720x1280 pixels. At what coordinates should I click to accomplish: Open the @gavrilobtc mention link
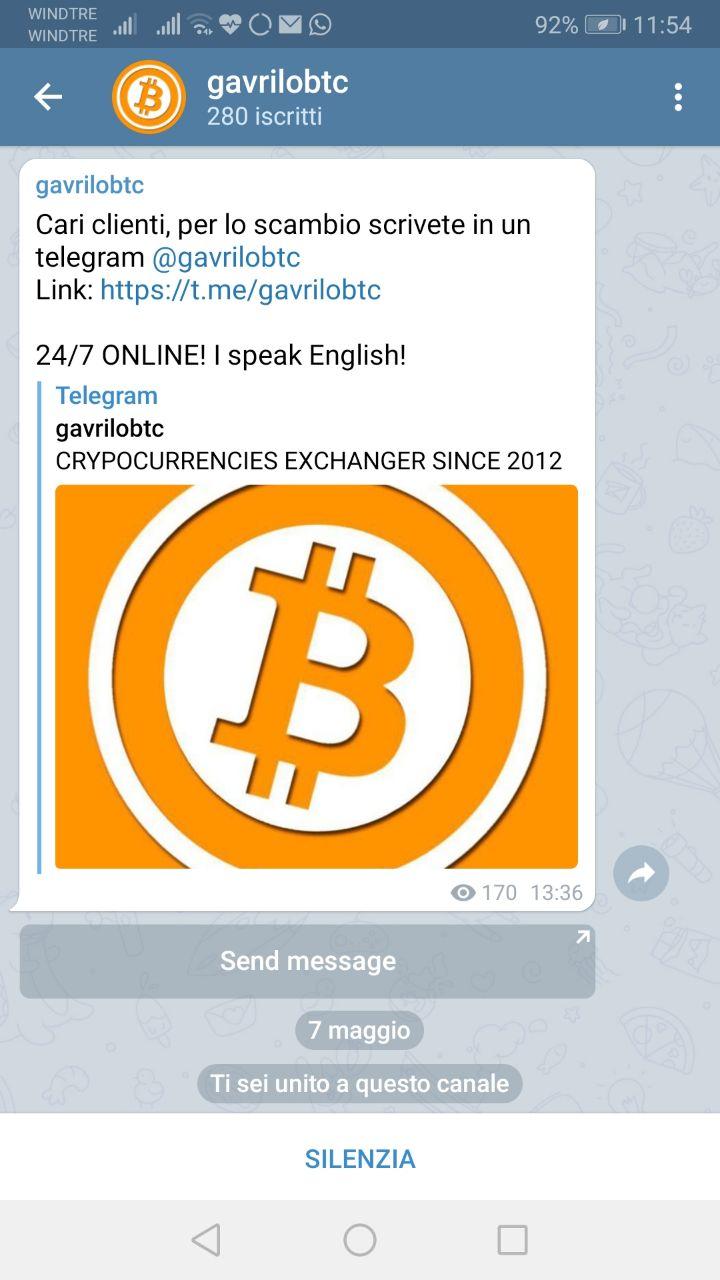[226, 257]
